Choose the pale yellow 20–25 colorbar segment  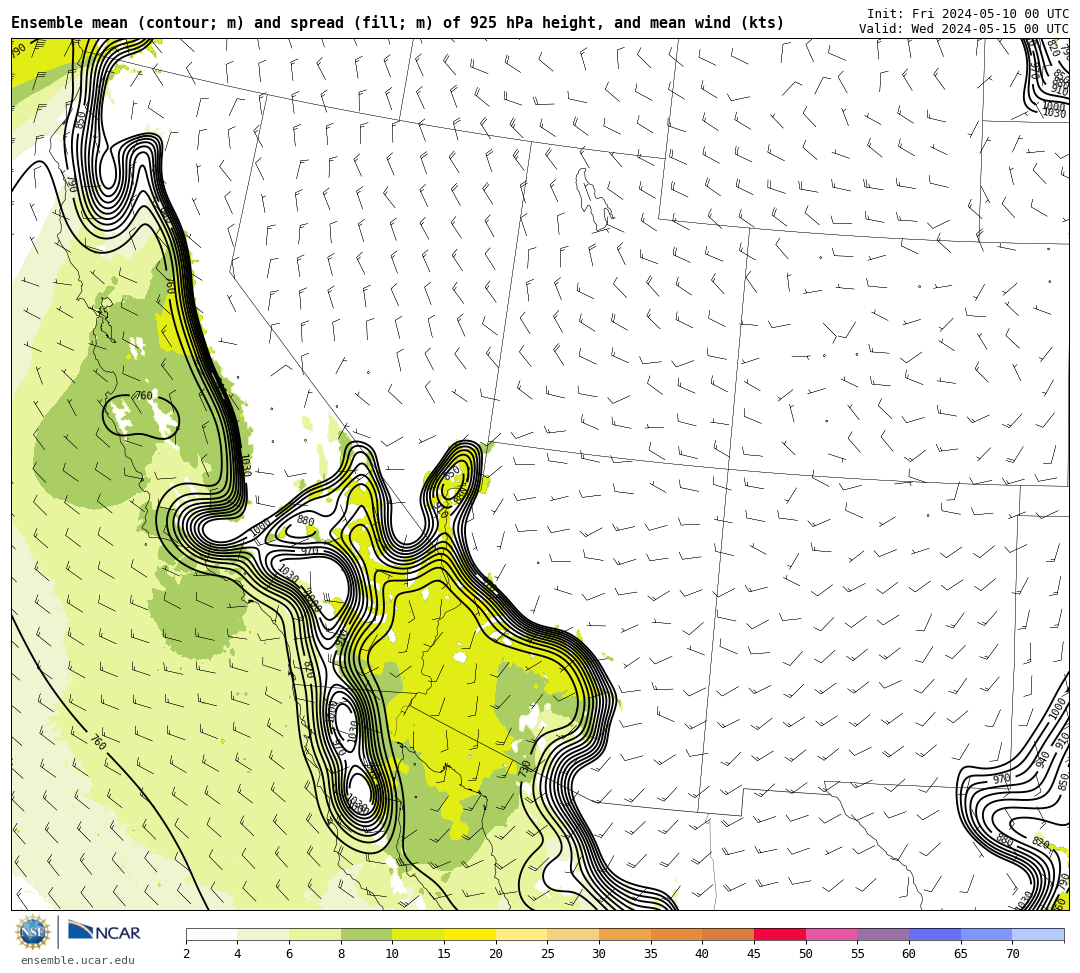pyautogui.click(x=521, y=934)
